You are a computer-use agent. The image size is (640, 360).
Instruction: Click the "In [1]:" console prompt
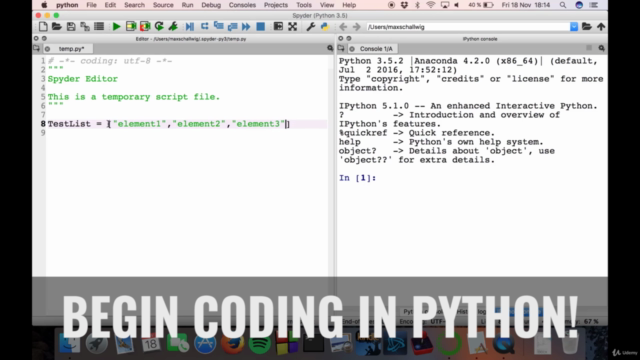pos(358,178)
